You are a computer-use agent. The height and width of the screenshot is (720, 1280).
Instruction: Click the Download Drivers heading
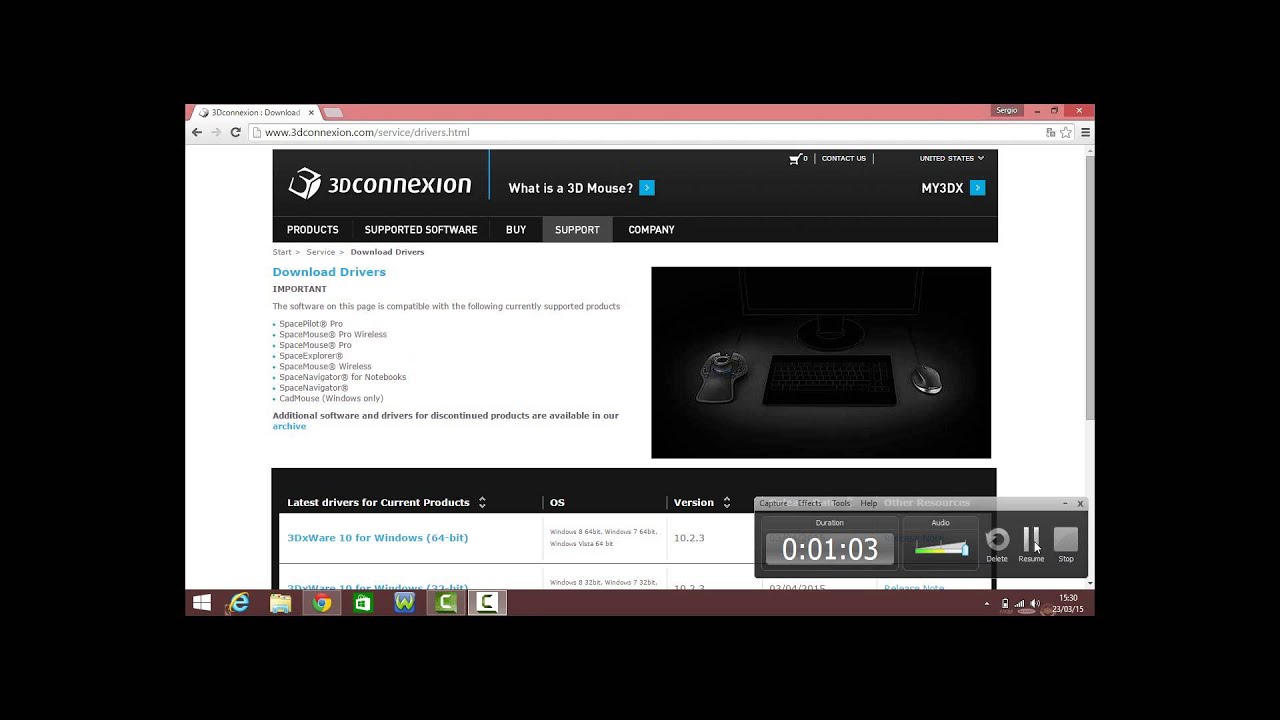[329, 272]
